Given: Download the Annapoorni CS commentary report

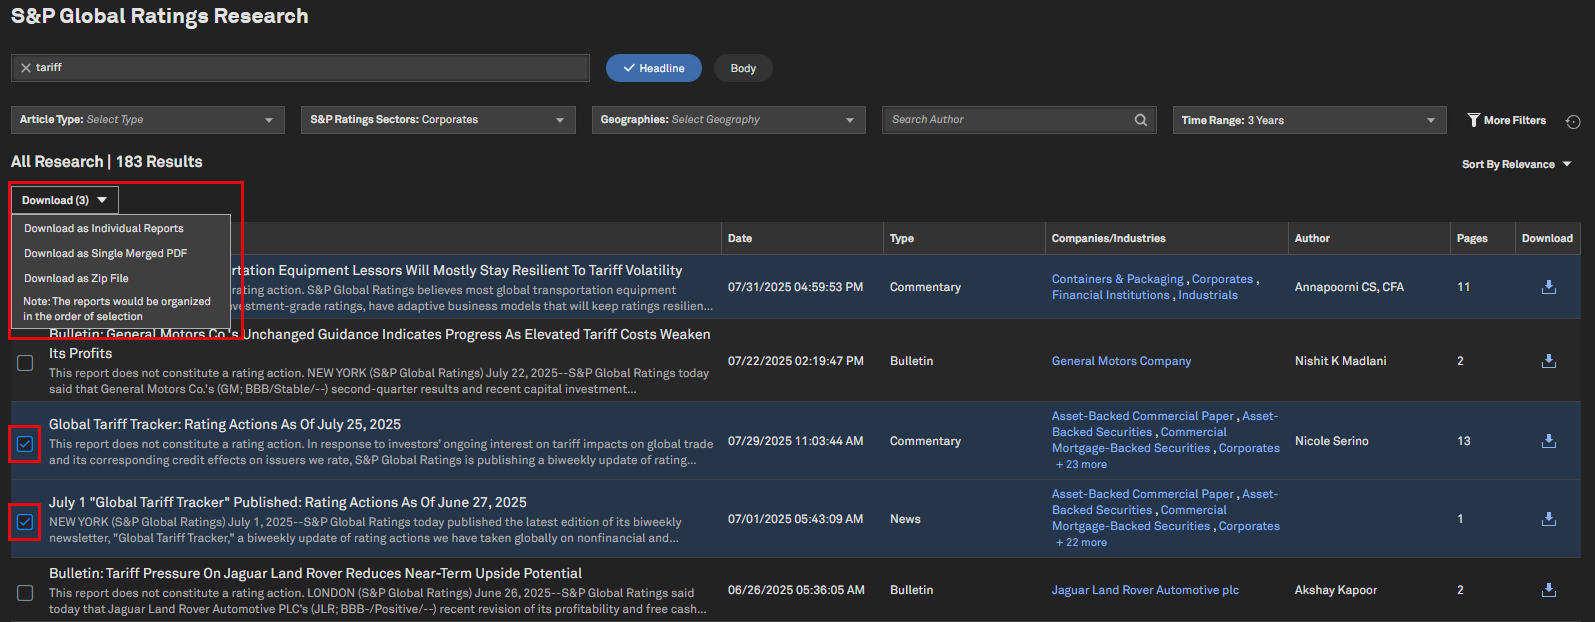Looking at the screenshot, I should (1548, 287).
